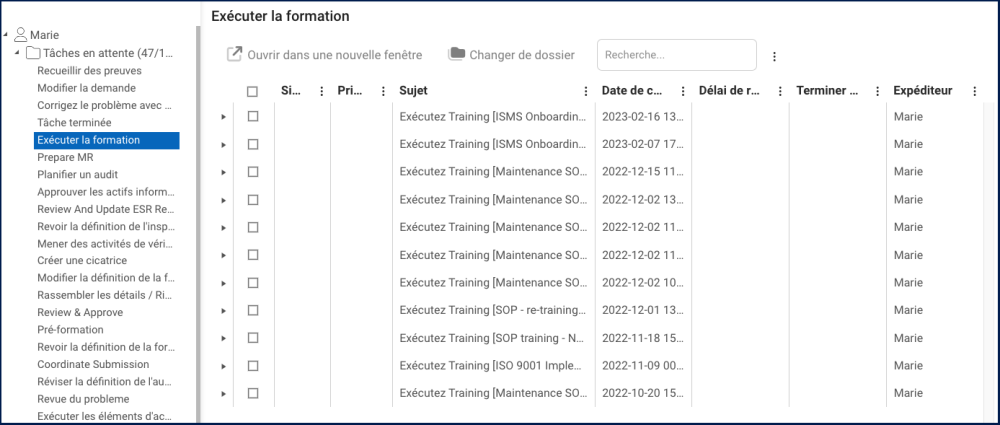Screen dimensions: 1000x425
Task: Open the Sujet column menu icon
Action: (585, 91)
